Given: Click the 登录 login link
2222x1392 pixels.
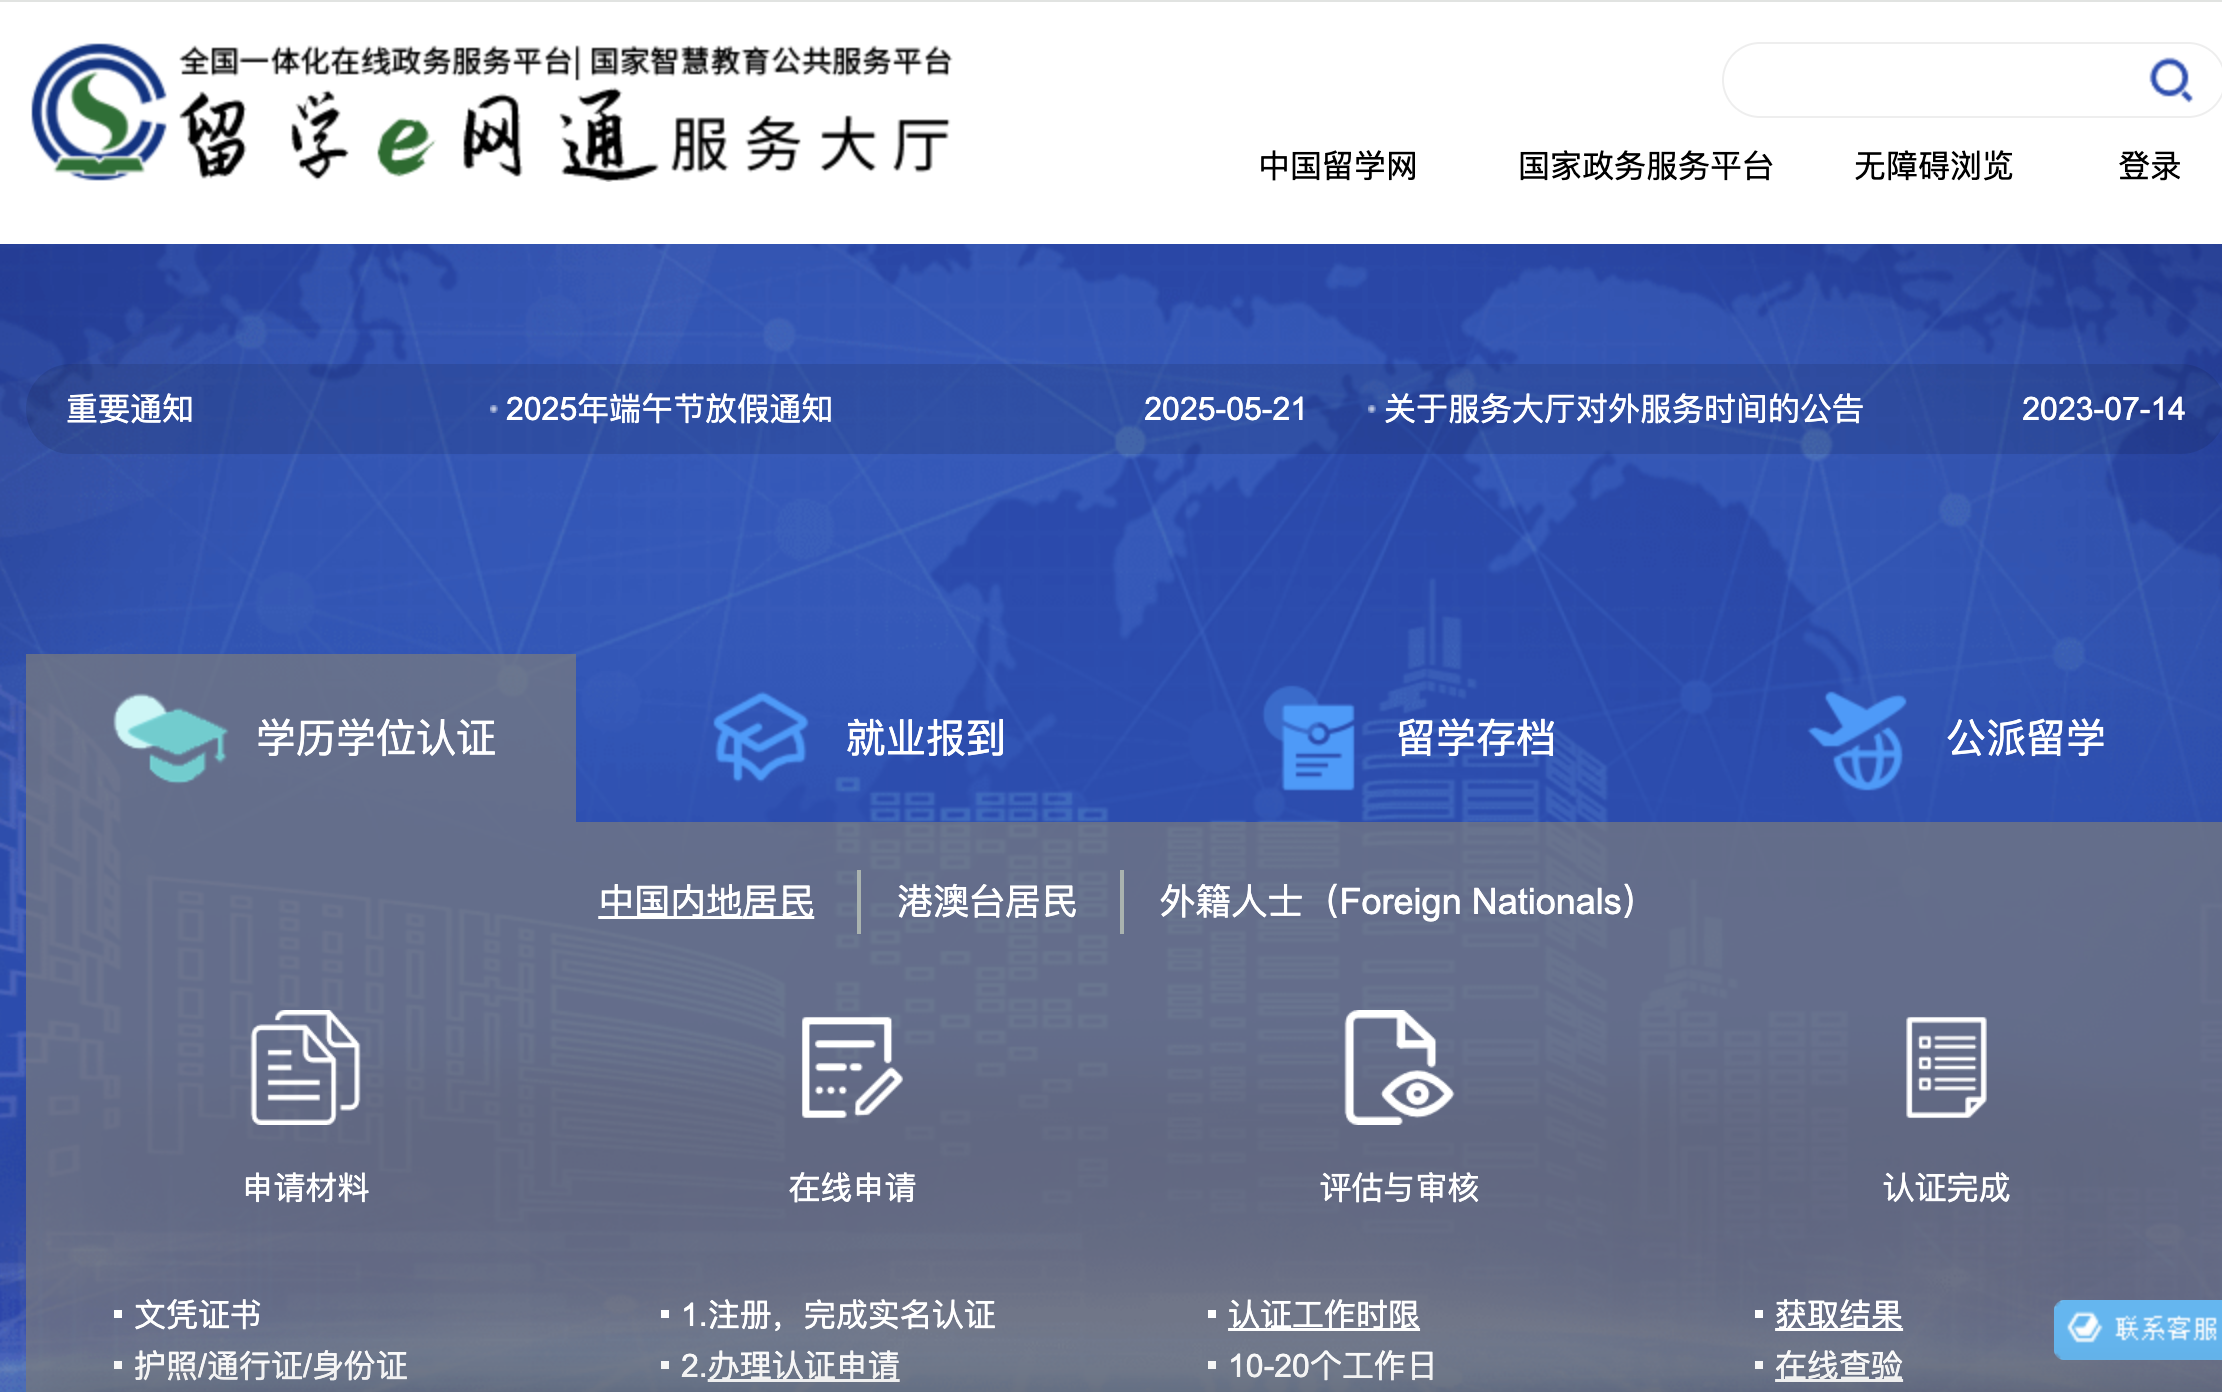Looking at the screenshot, I should 2149,166.
